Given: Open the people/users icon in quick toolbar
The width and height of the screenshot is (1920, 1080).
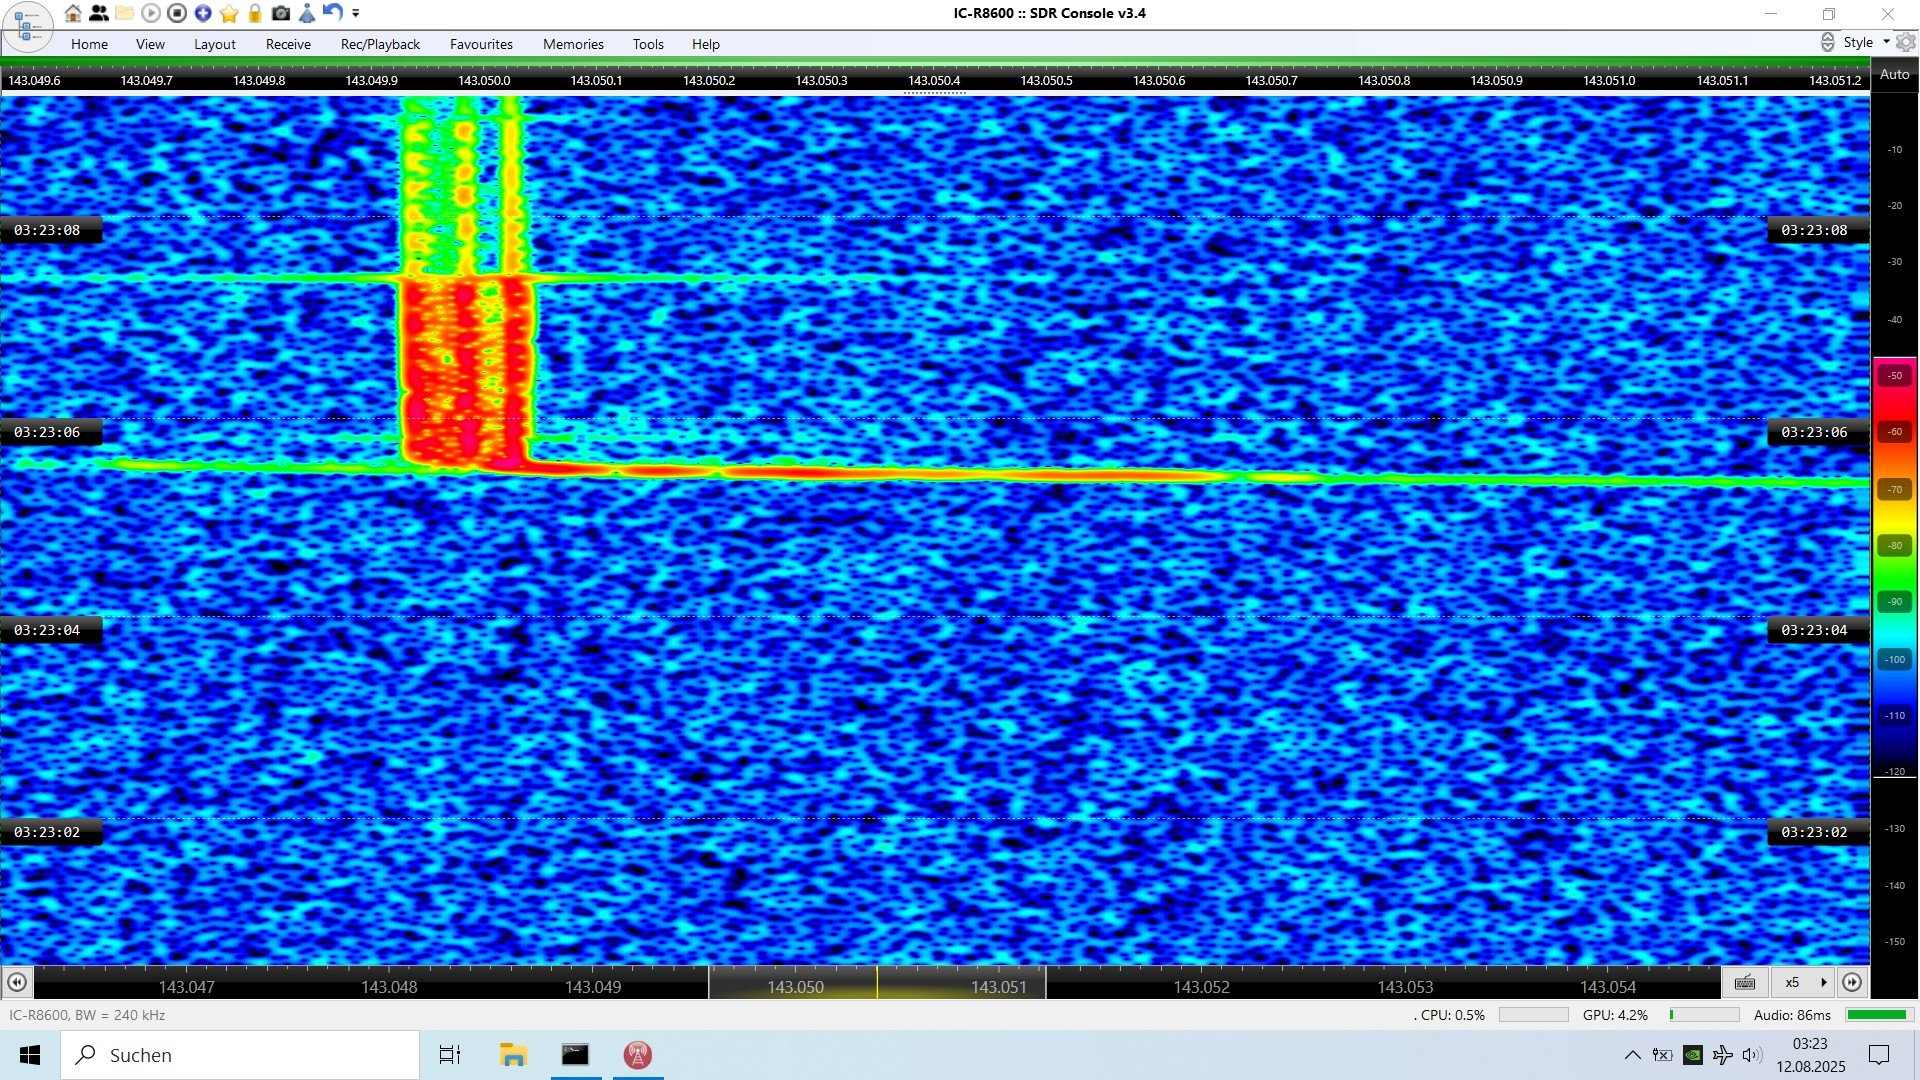Looking at the screenshot, I should (98, 13).
